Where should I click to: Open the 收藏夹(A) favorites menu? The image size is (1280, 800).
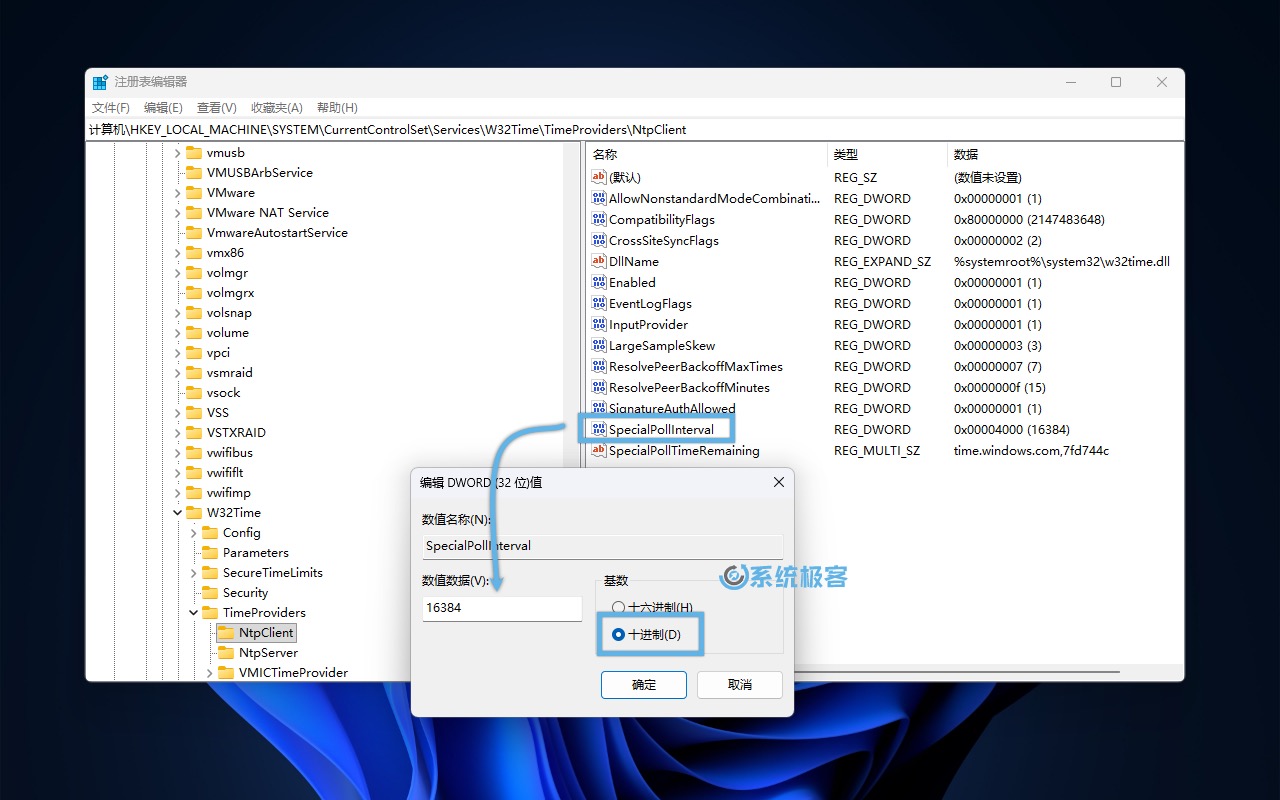pos(276,107)
